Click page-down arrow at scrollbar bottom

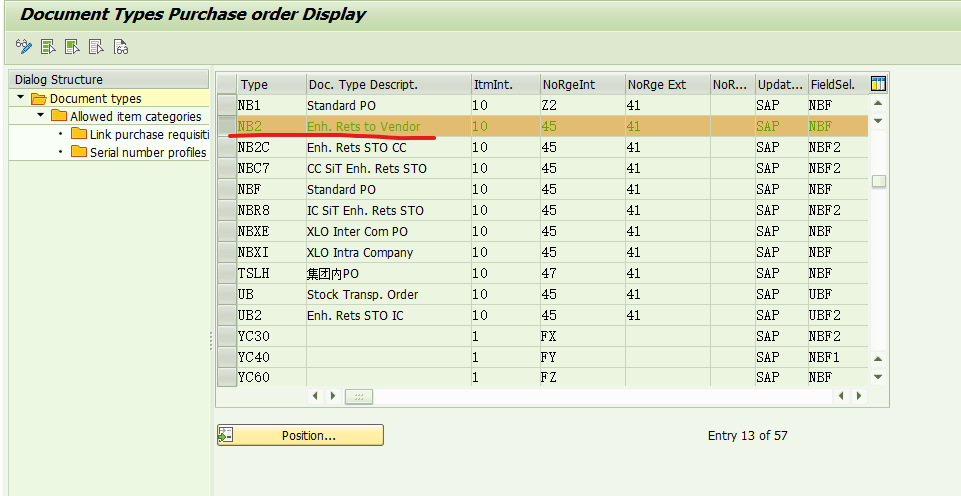[x=878, y=377]
